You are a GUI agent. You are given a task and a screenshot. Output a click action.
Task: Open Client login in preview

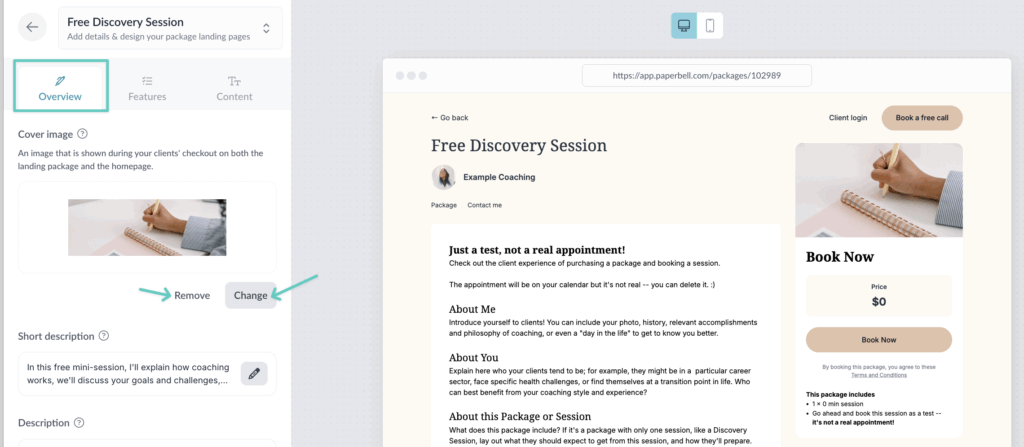pyautogui.click(x=848, y=118)
